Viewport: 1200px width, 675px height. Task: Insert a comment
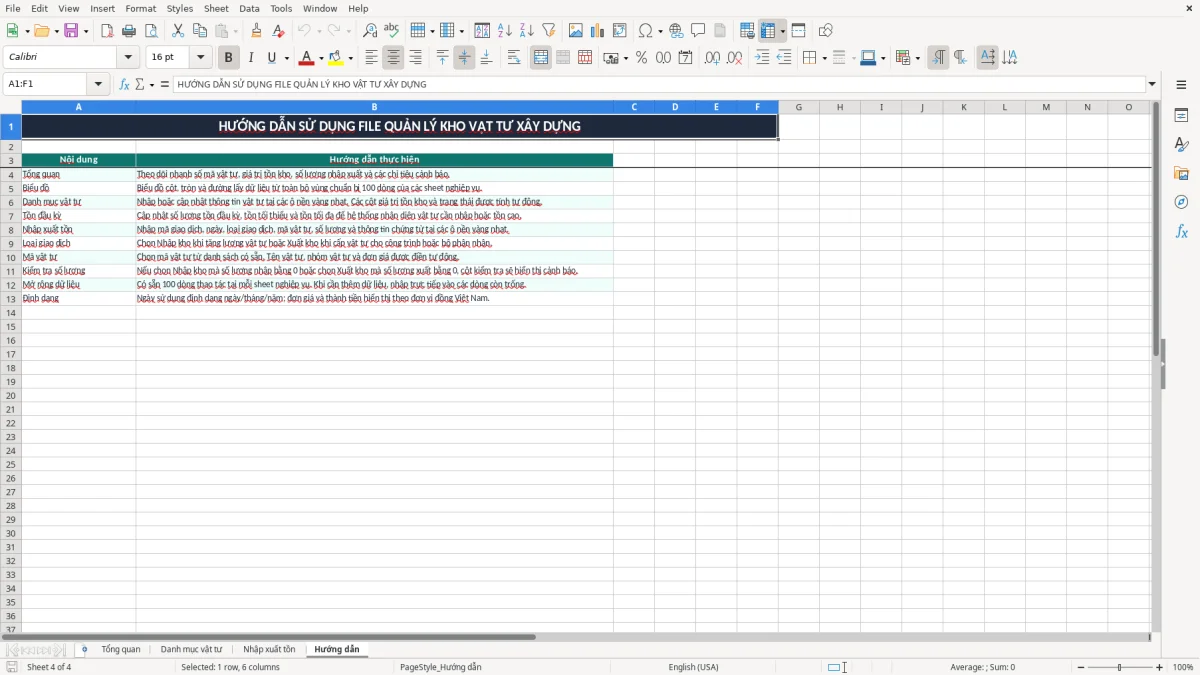click(698, 31)
